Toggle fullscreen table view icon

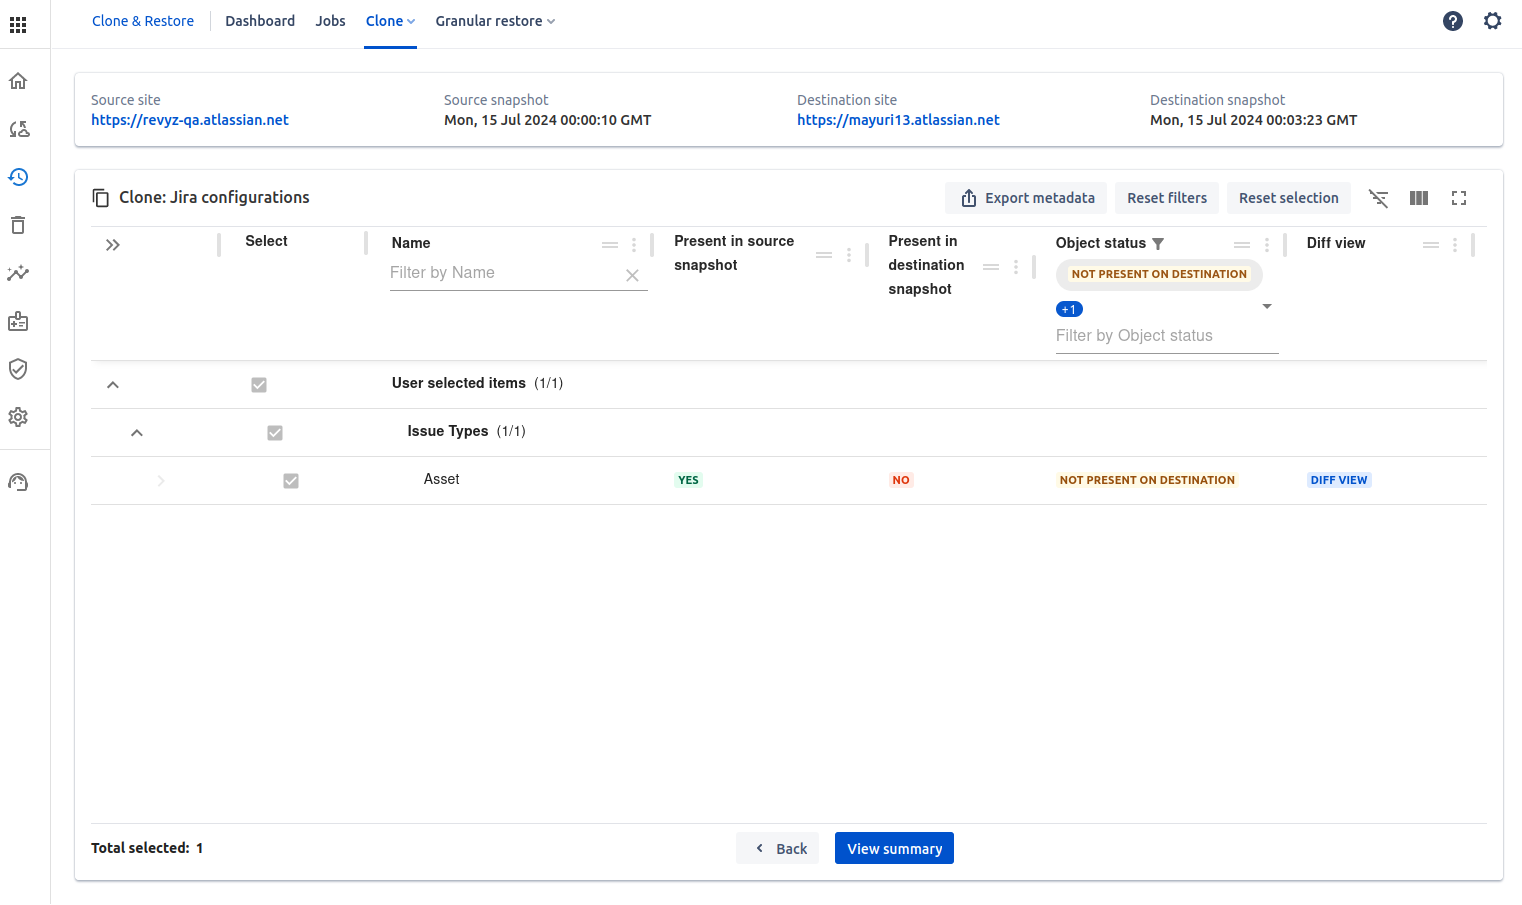[1459, 198]
